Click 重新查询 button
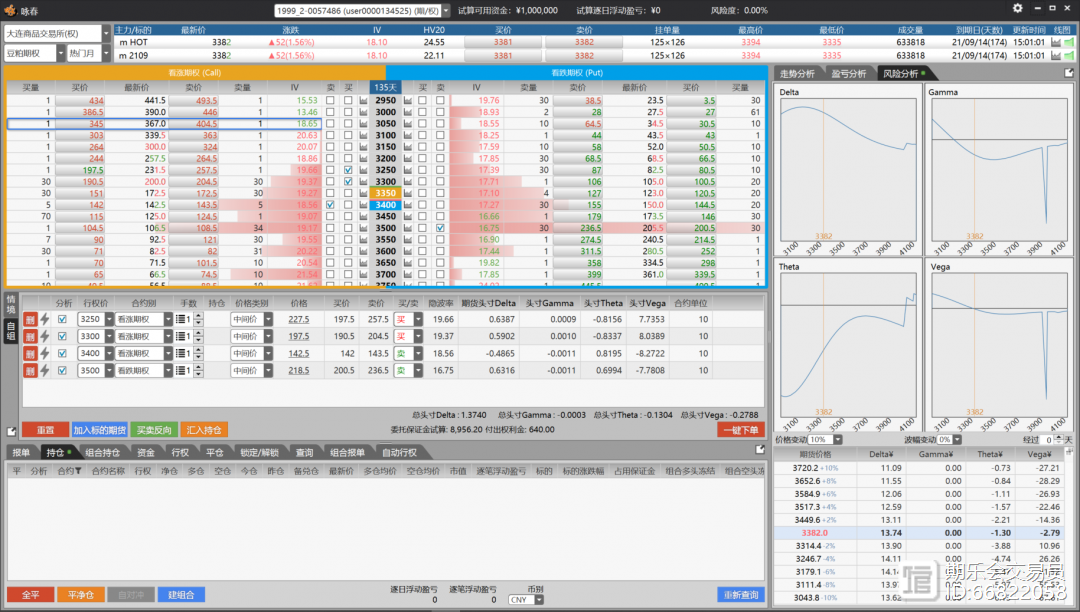 [x=741, y=595]
